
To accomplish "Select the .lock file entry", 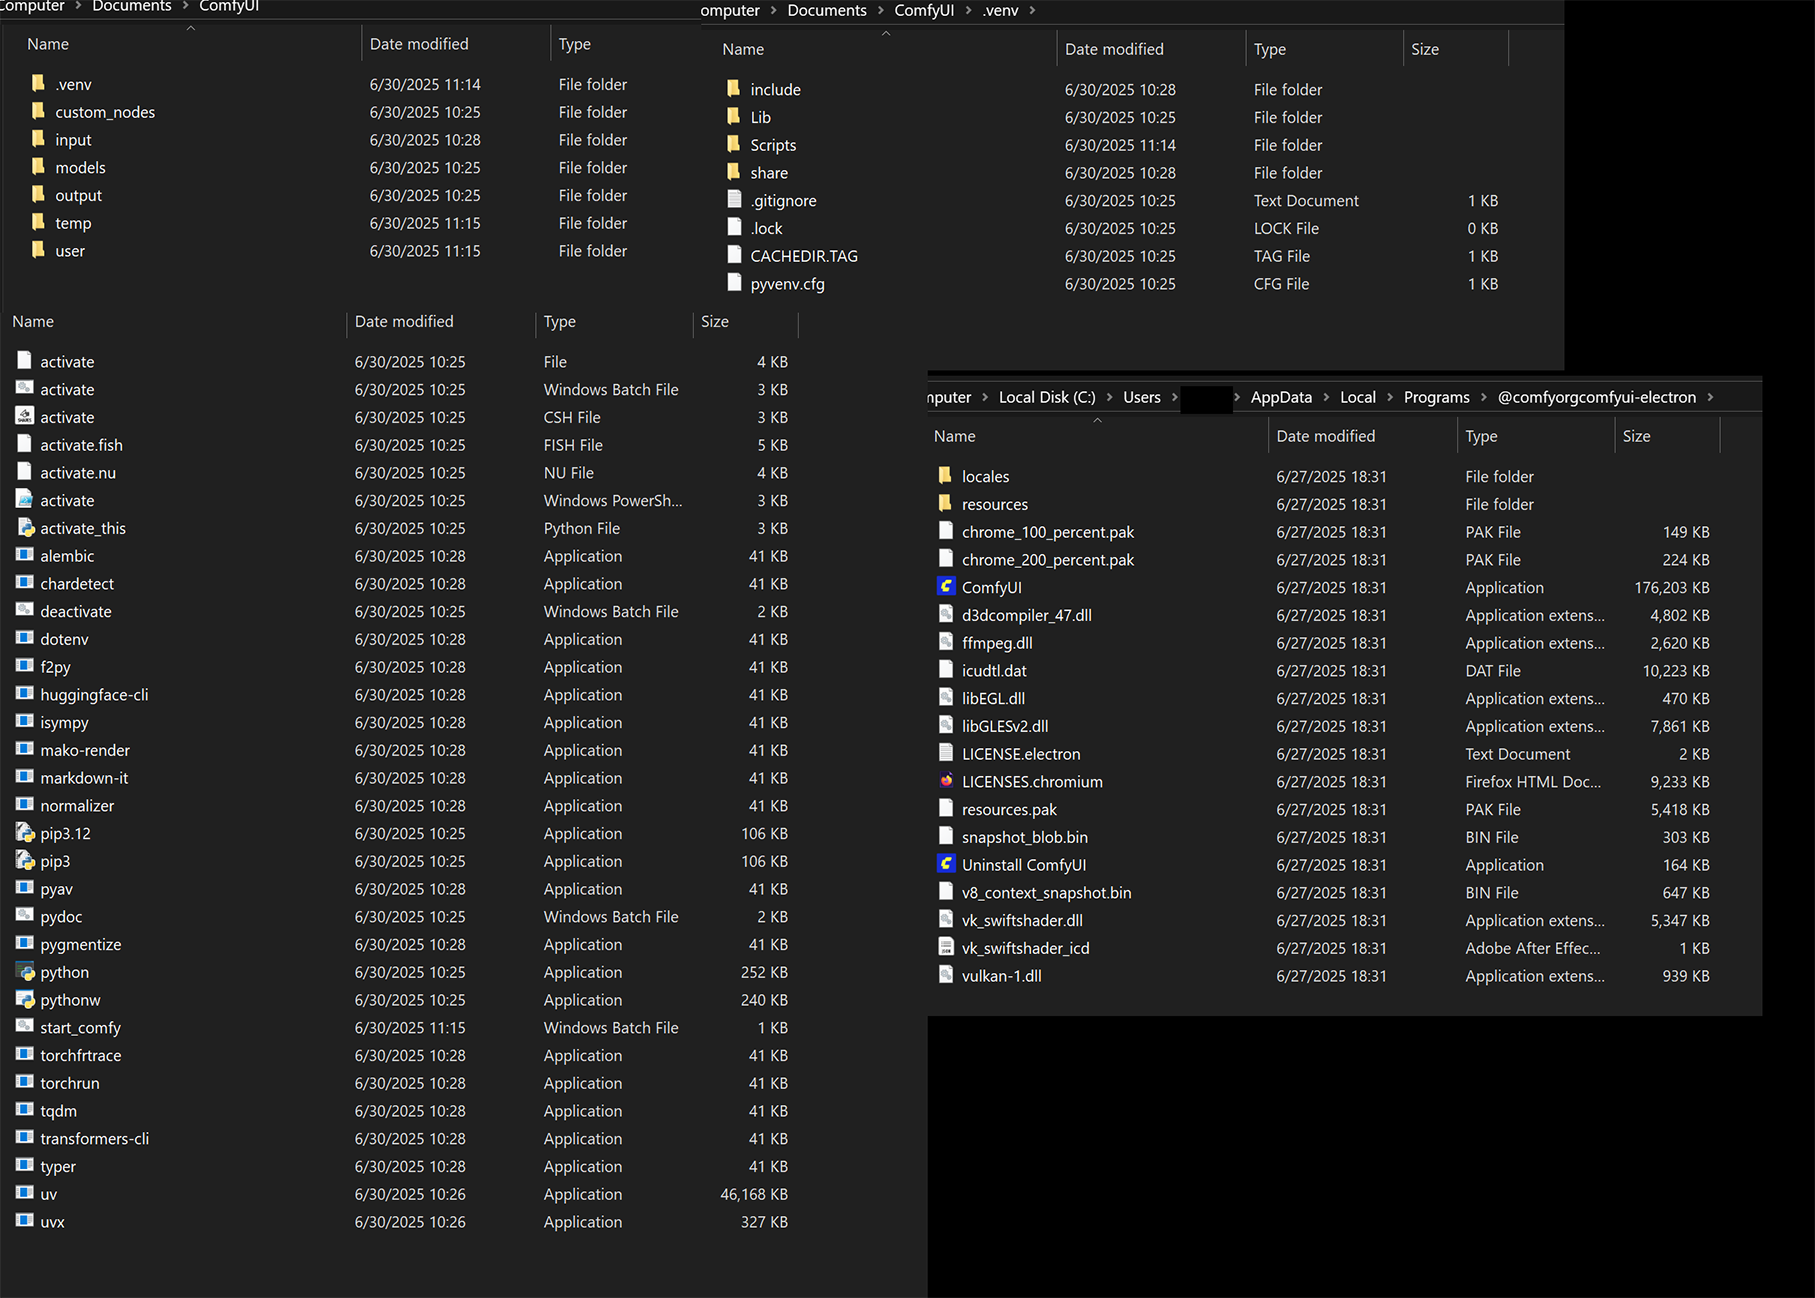I will coord(766,228).
